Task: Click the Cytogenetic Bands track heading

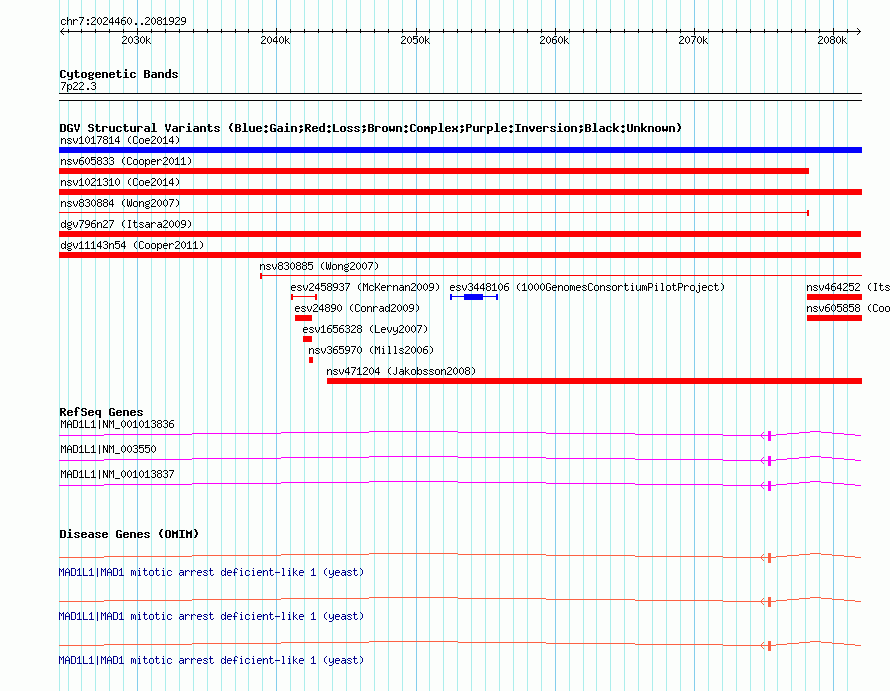Action: point(119,74)
